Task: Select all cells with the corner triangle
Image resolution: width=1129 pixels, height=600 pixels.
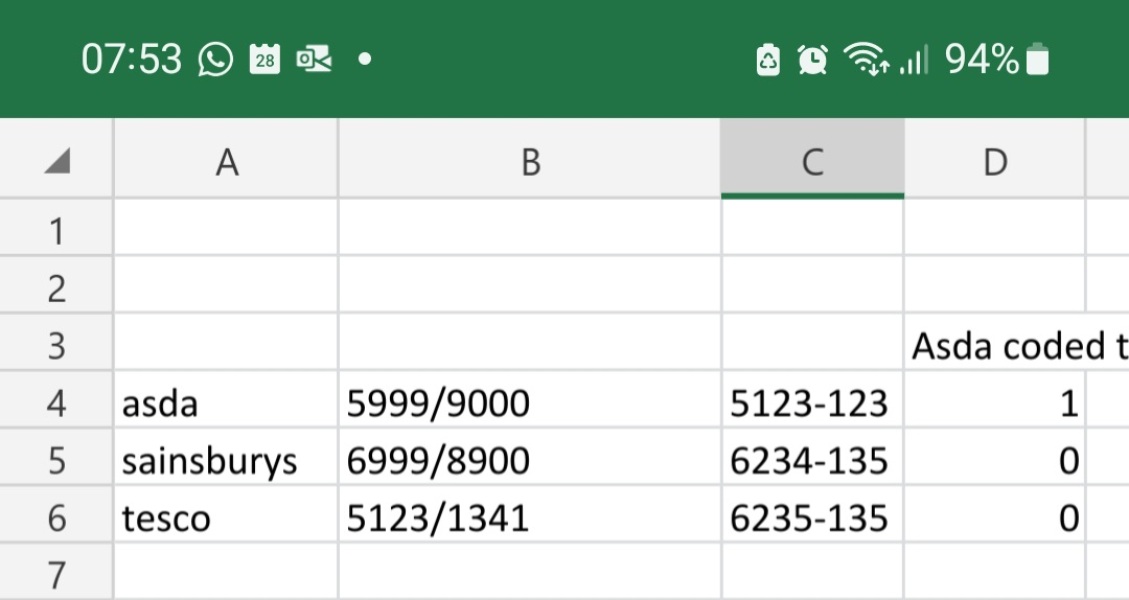Action: tap(55, 160)
